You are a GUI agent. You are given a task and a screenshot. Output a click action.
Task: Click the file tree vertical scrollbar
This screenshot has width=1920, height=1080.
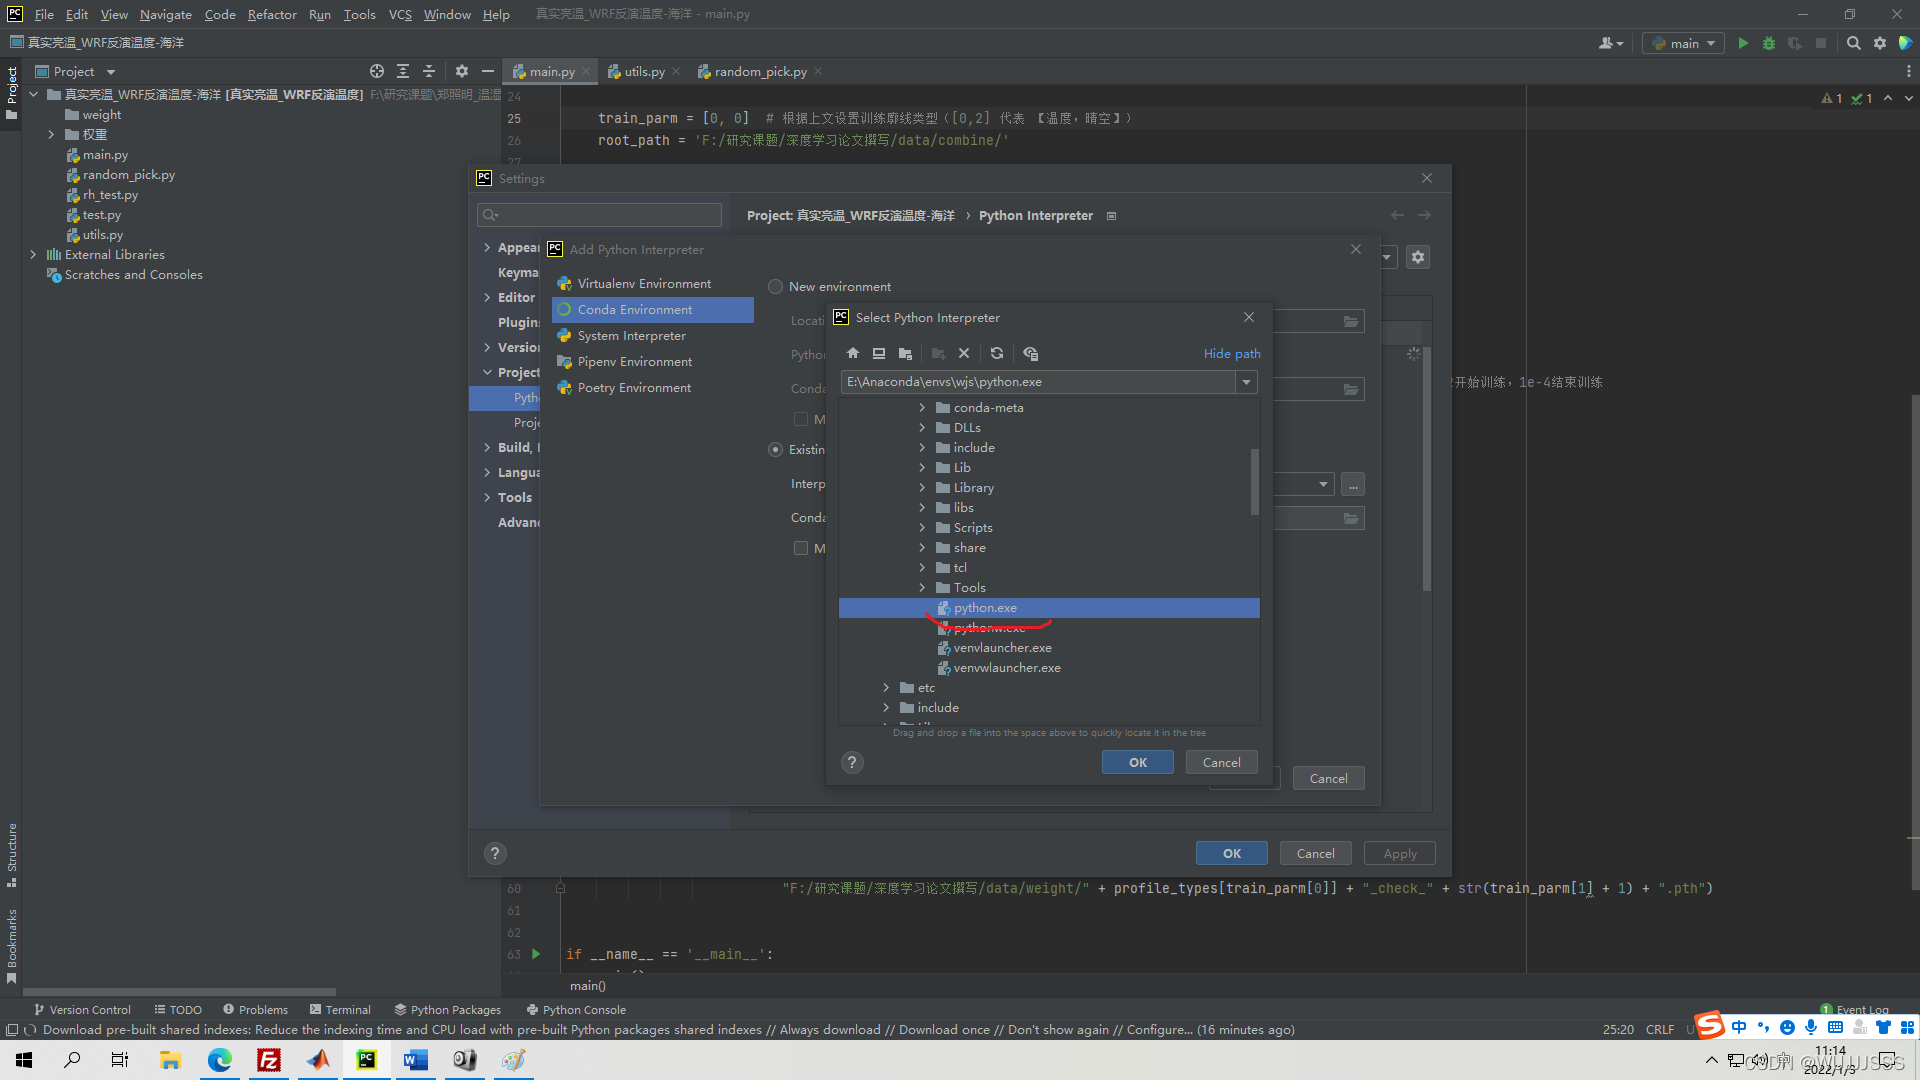pyautogui.click(x=1254, y=482)
